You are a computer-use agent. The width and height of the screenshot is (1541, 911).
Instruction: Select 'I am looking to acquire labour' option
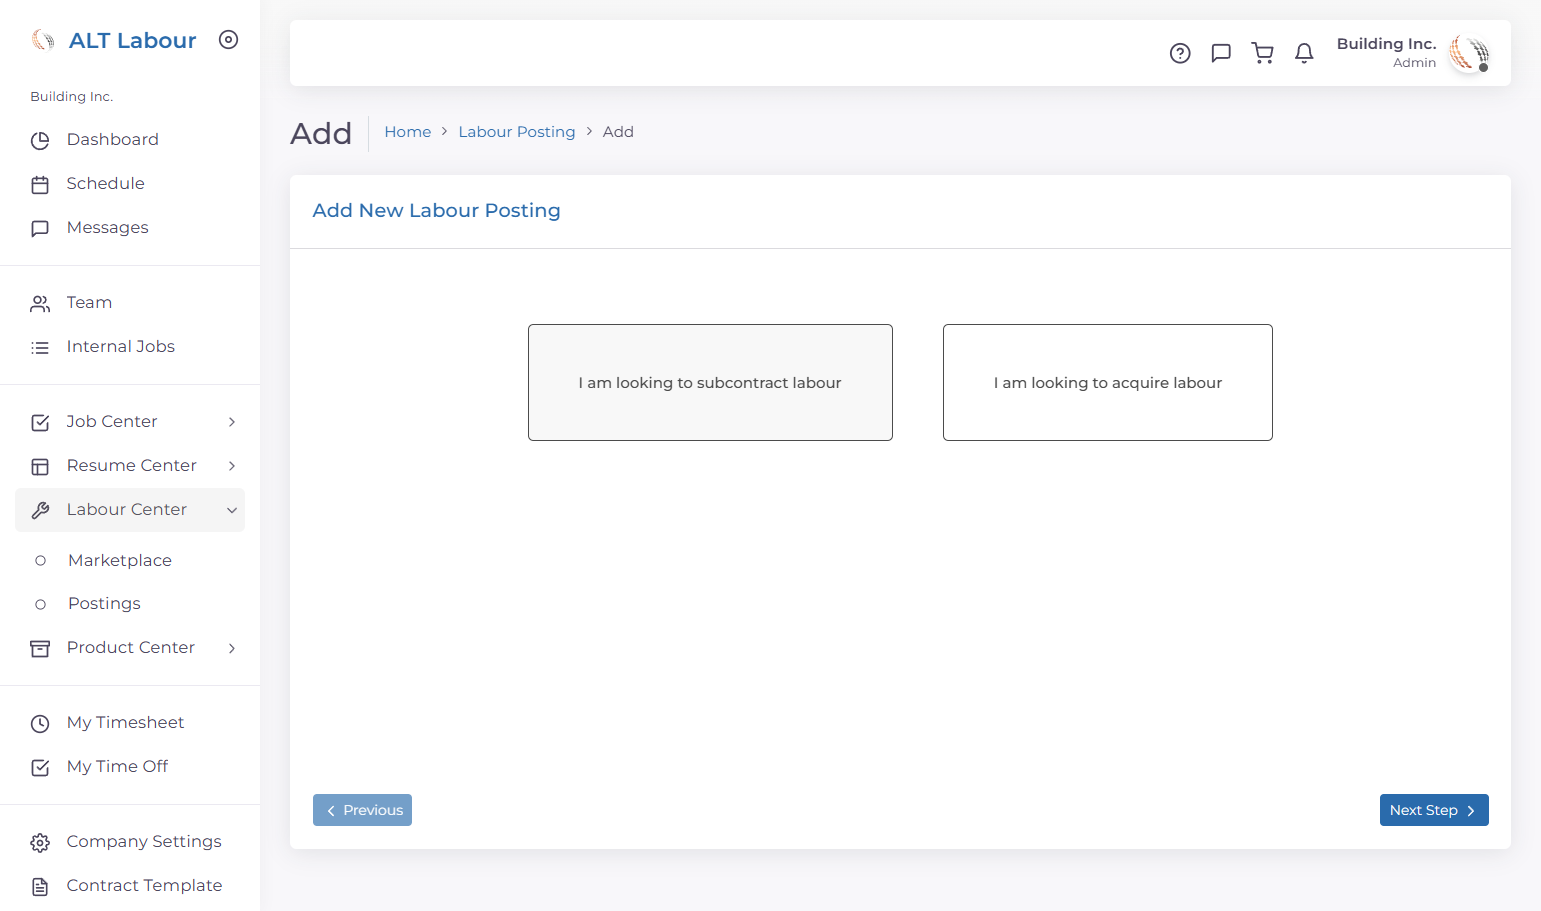pos(1108,382)
